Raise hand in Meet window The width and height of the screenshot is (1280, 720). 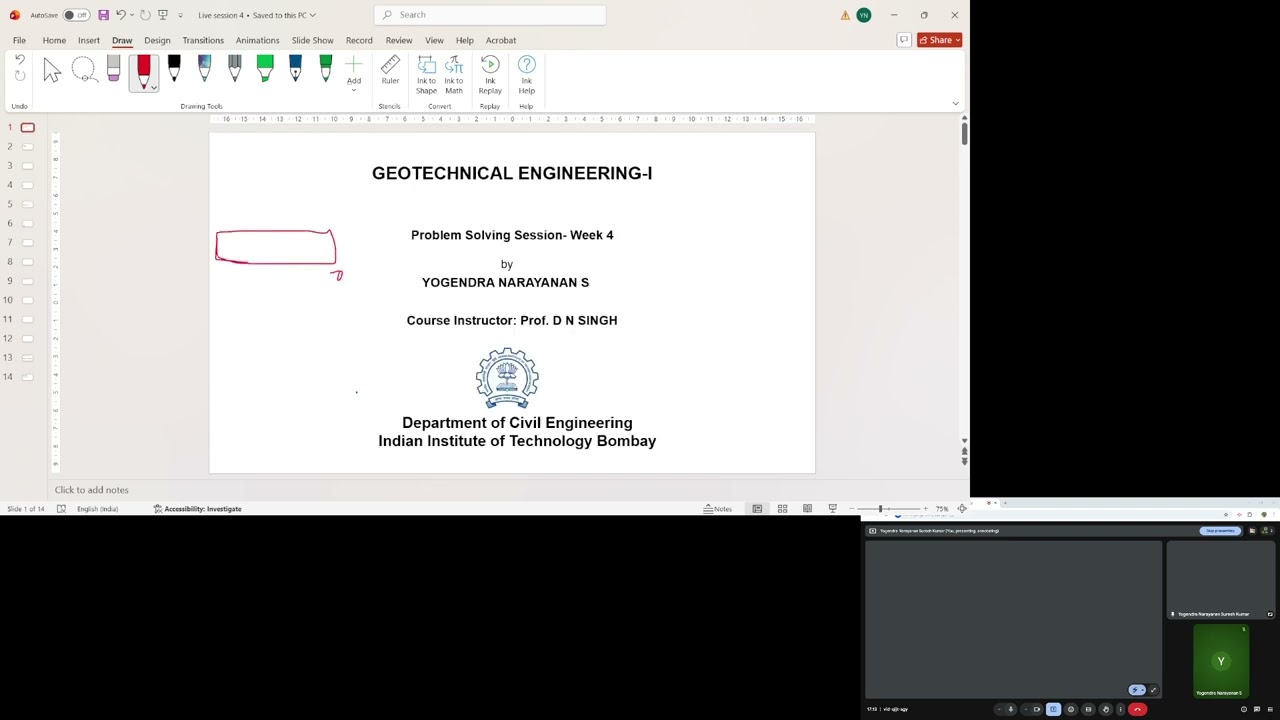(x=1105, y=709)
